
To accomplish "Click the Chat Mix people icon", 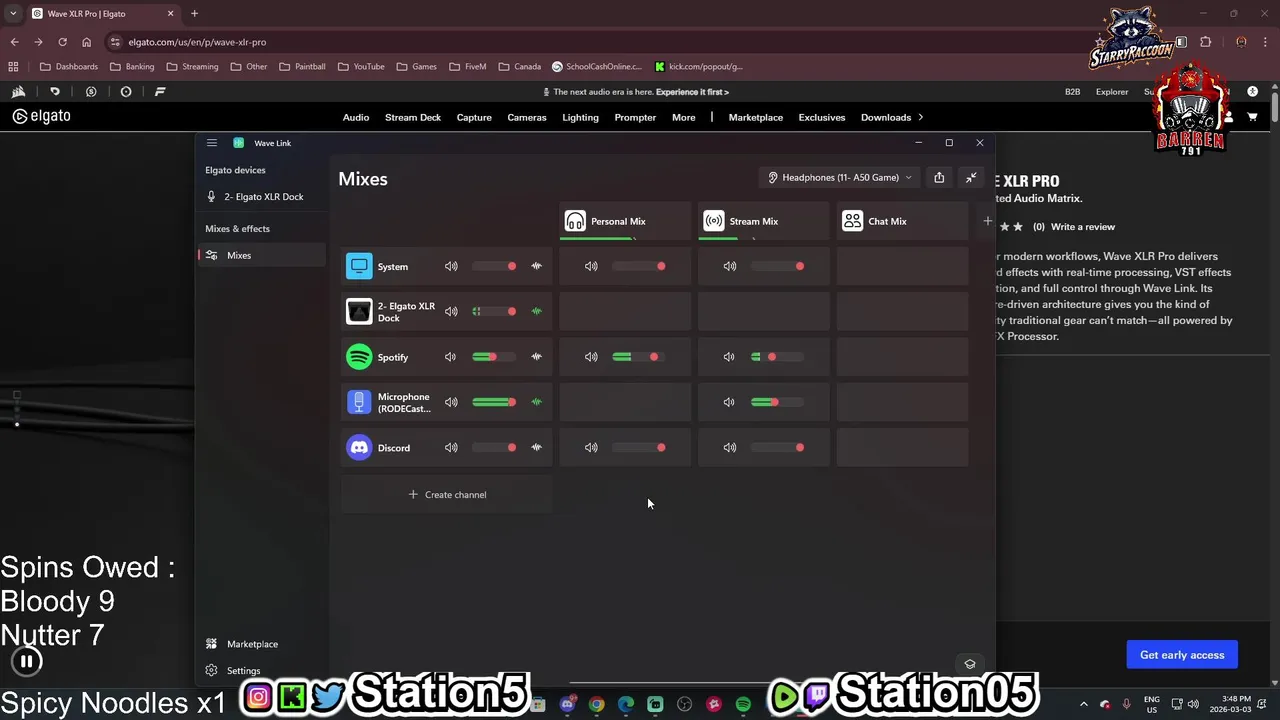I will click(852, 221).
